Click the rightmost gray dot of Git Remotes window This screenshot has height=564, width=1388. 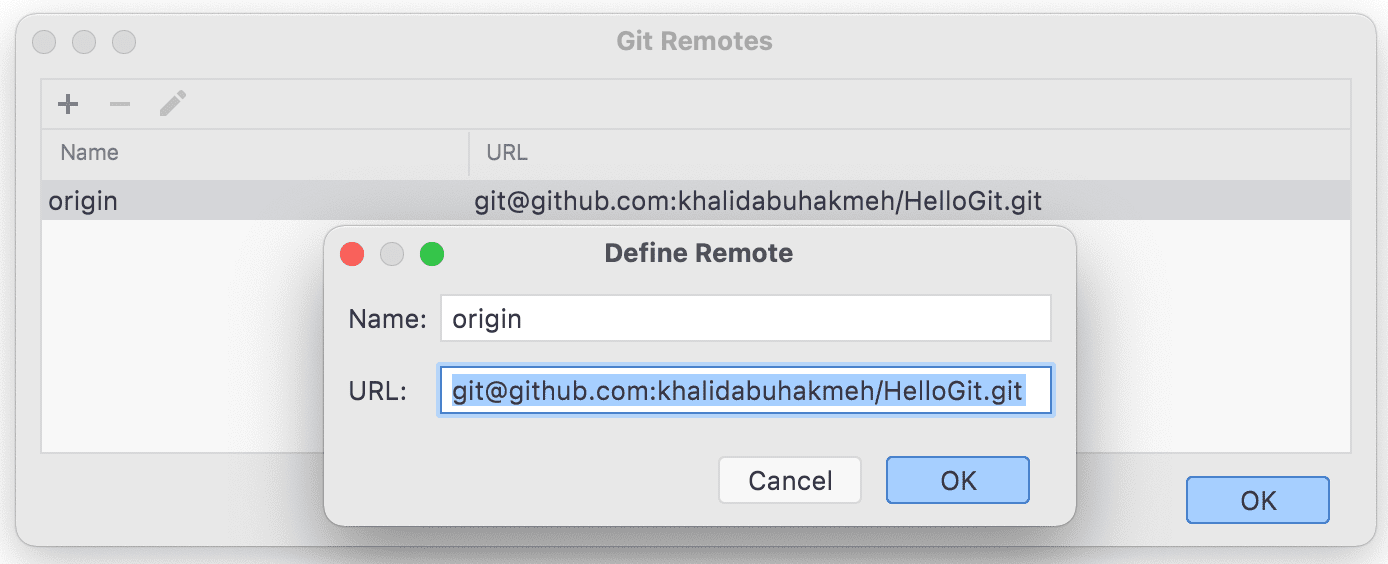(x=123, y=42)
